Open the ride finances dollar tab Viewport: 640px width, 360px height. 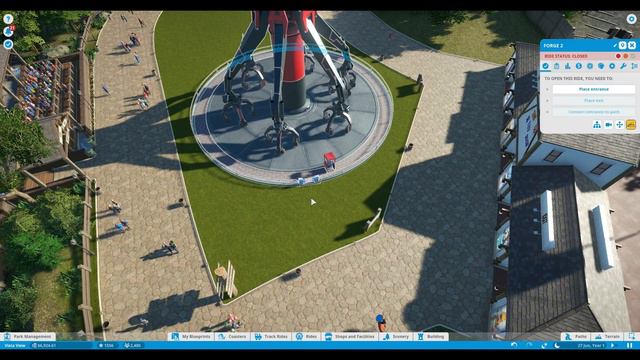(579, 66)
